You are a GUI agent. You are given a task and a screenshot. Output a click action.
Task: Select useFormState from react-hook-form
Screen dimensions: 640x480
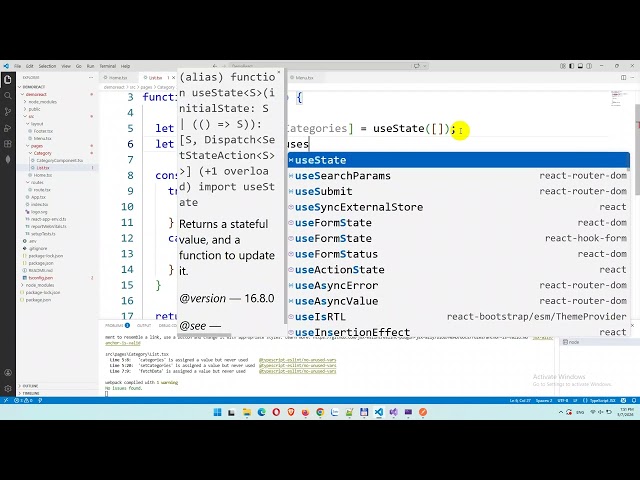point(459,238)
